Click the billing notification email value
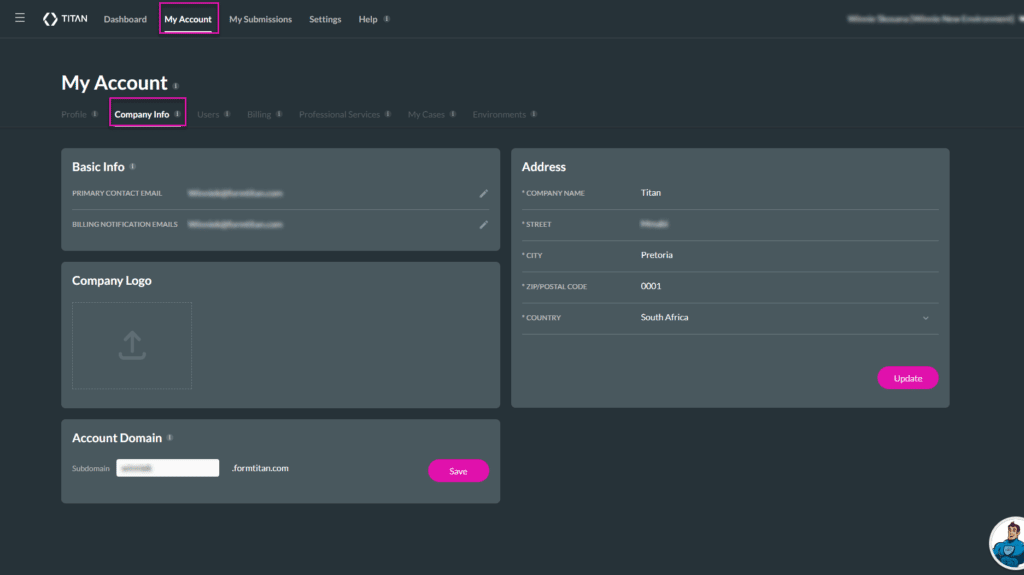The height and width of the screenshot is (575, 1024). (235, 225)
